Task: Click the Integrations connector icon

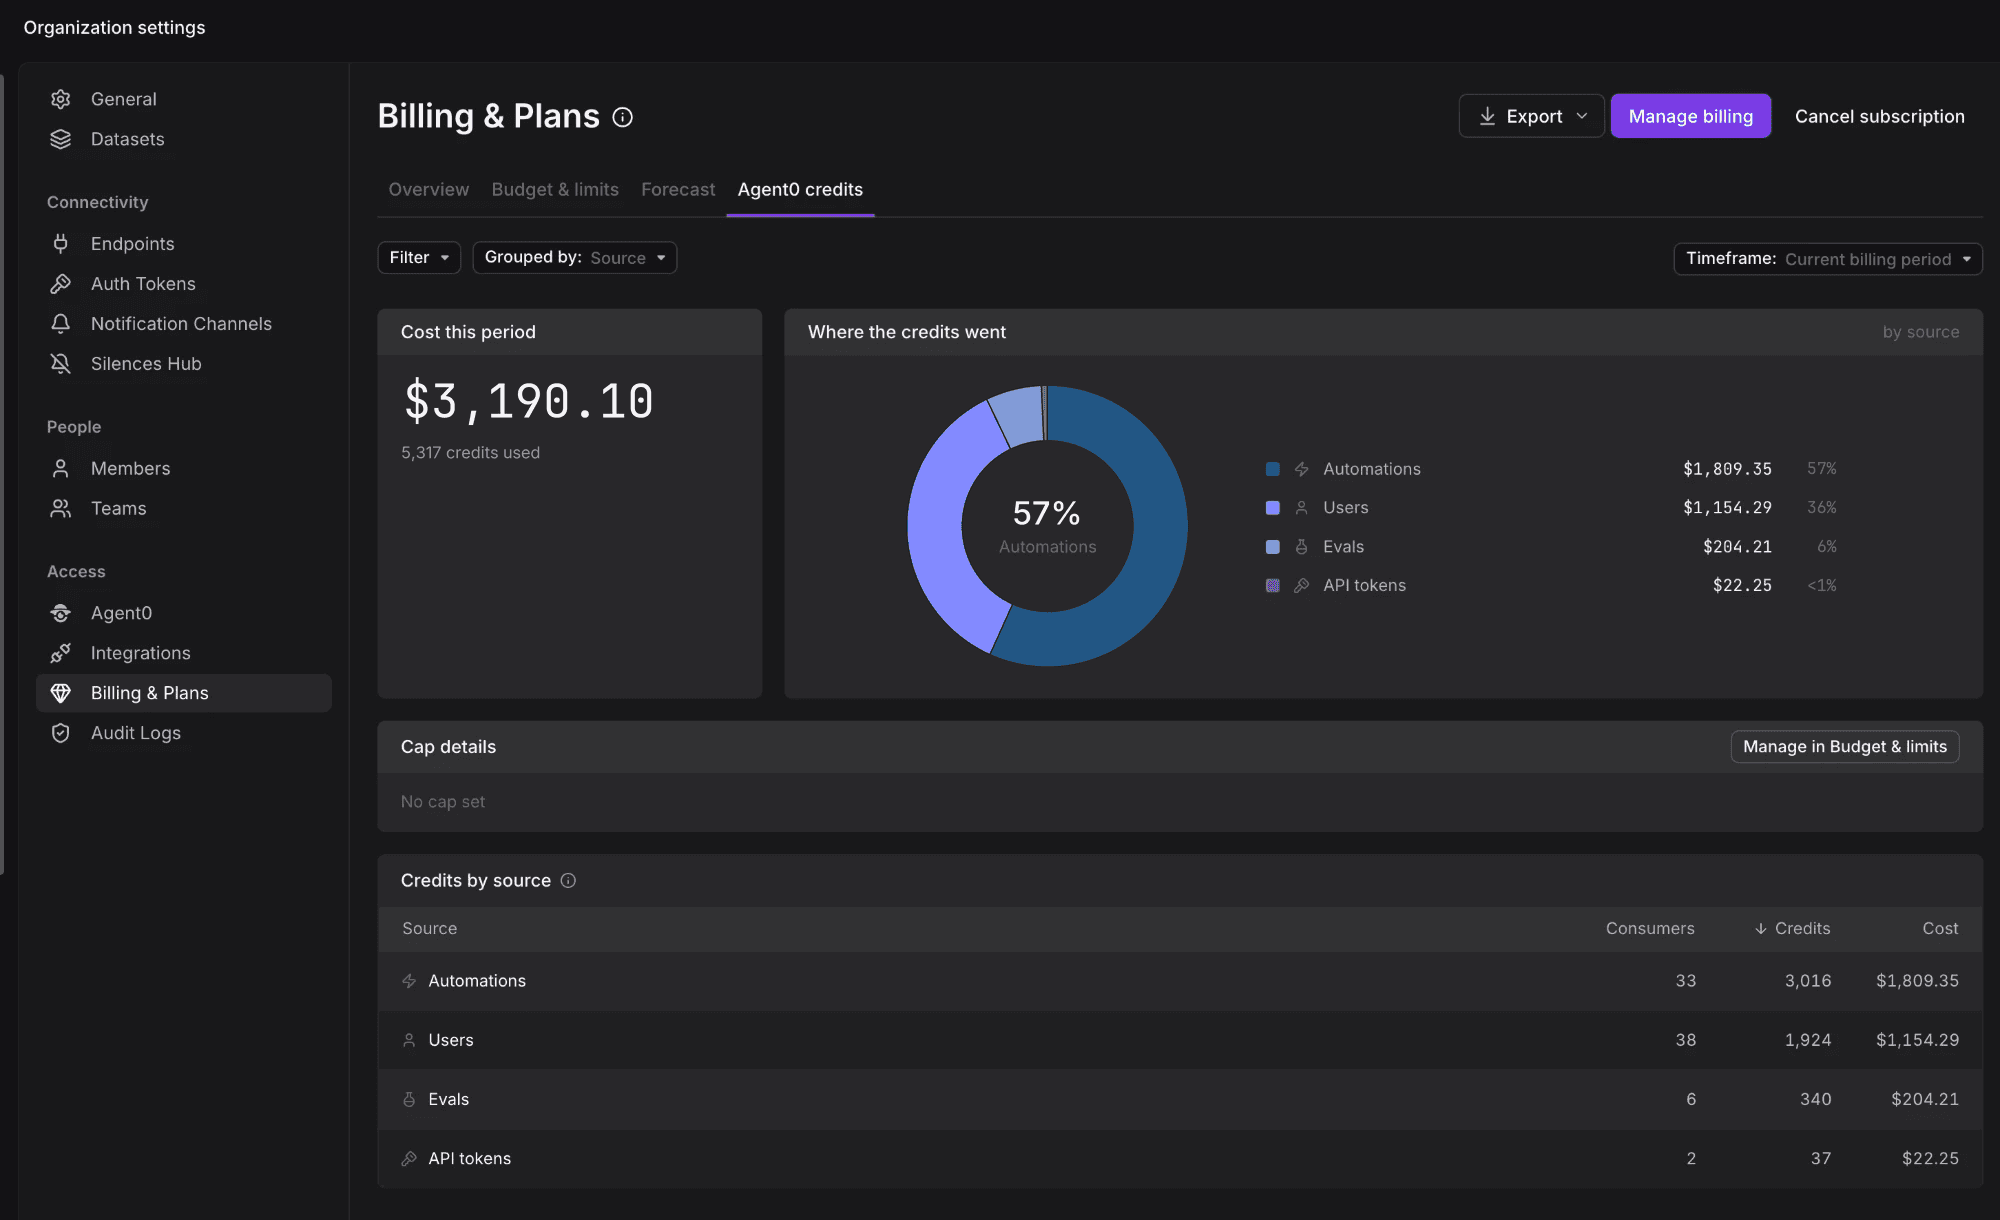Action: [61, 653]
